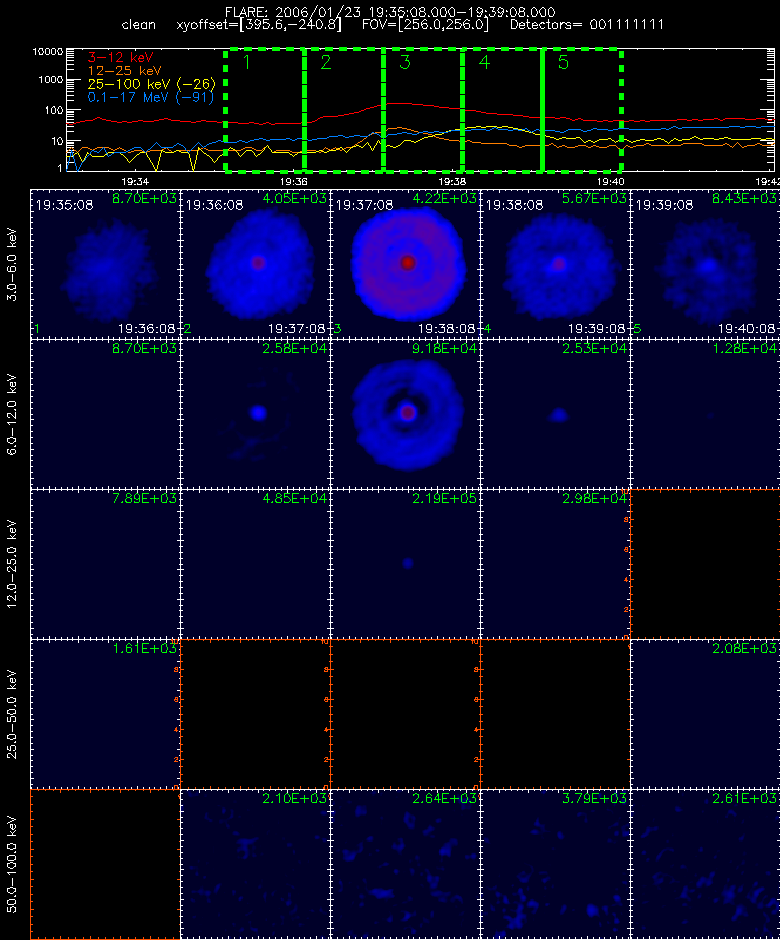Click the 3.0-6.0 keV image at 19:37:08
The width and height of the screenshot is (780, 940).
(405, 264)
